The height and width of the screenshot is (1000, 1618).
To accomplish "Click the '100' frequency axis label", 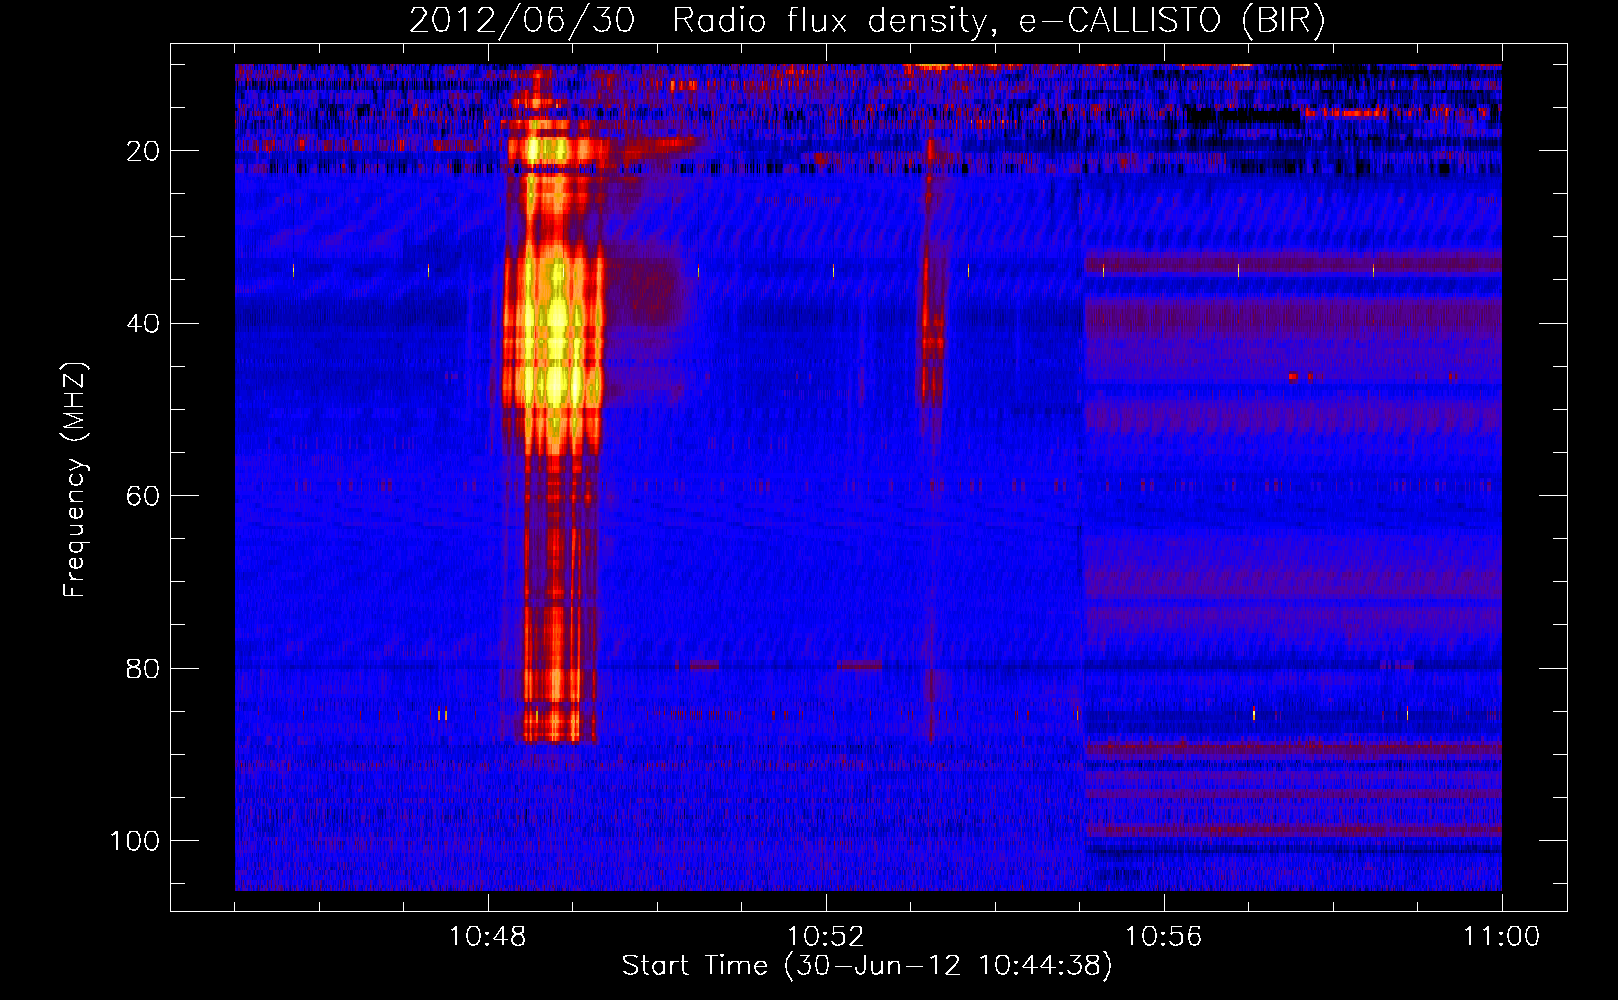I will [135, 841].
